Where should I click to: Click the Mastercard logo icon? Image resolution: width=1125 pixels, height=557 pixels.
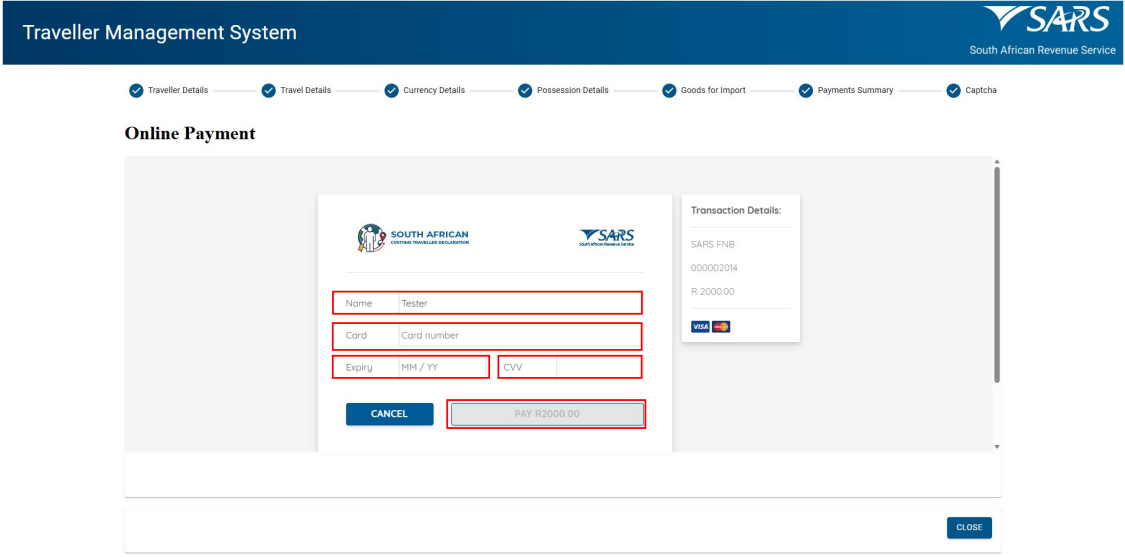721,327
